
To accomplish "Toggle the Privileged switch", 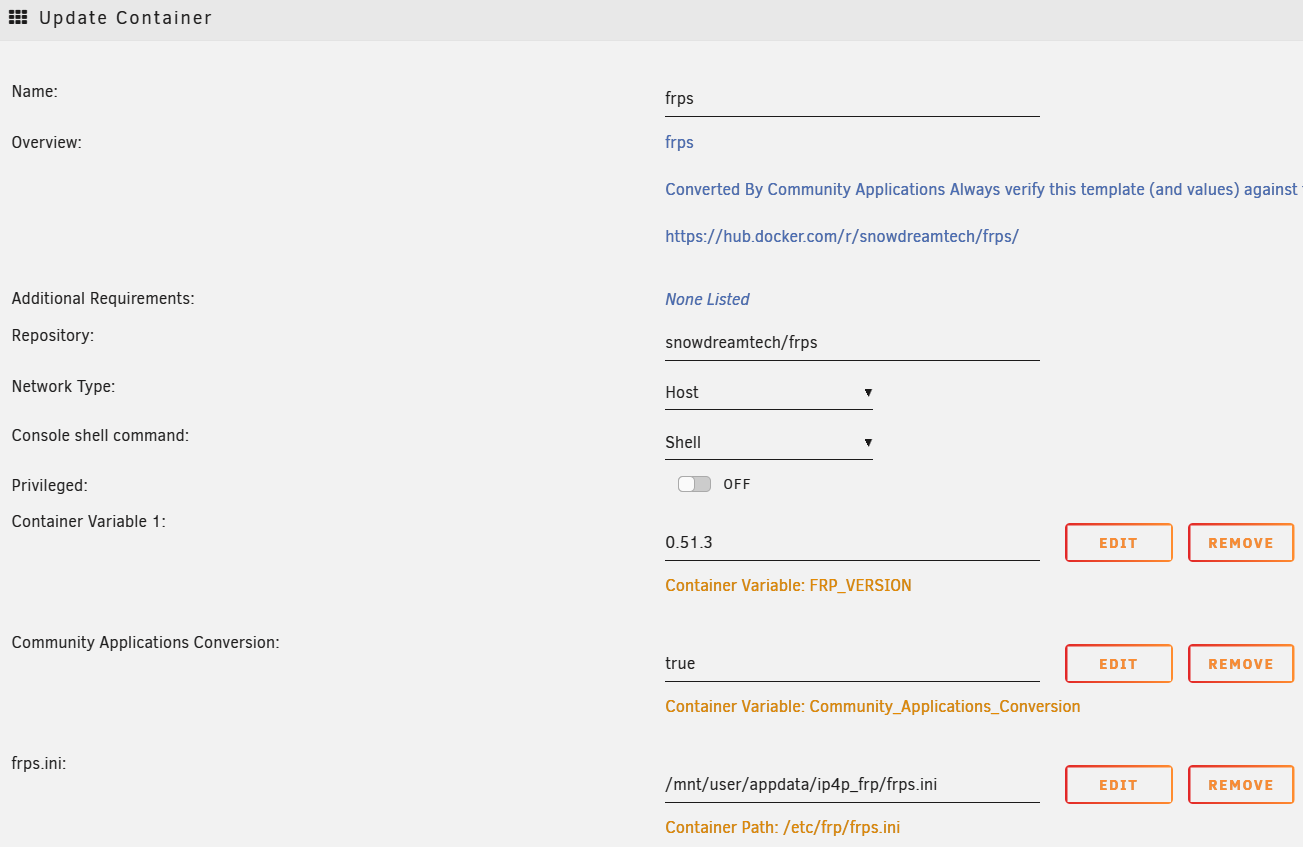I will (x=694, y=484).
